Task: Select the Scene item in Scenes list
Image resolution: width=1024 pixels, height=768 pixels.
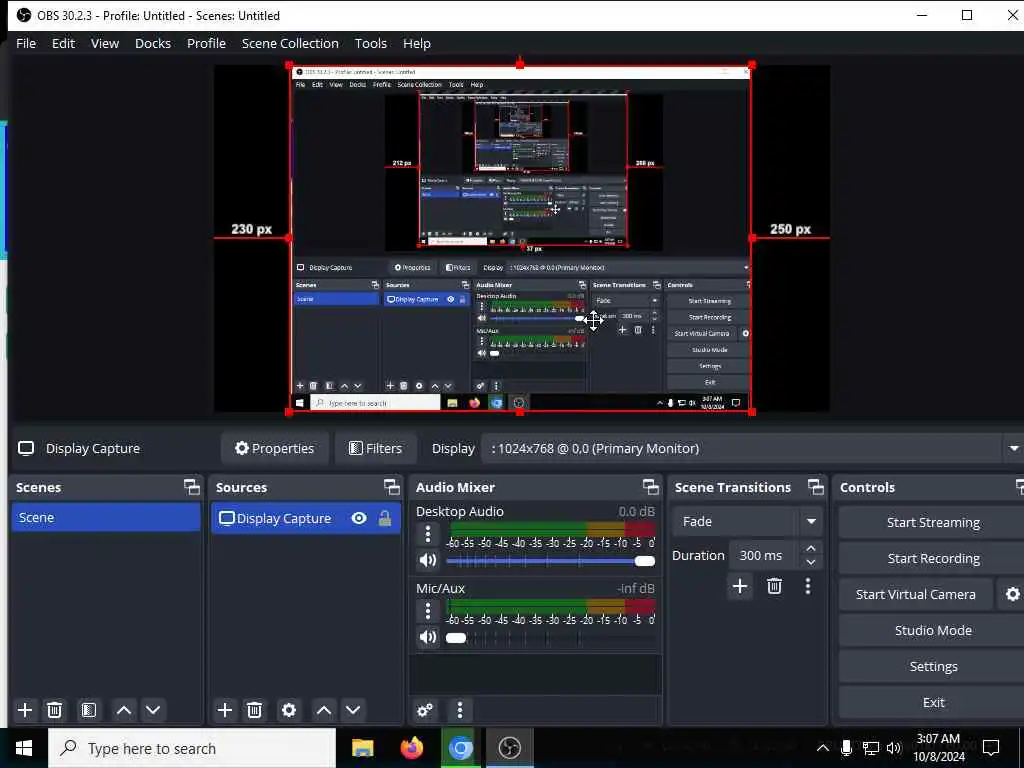Action: [x=106, y=517]
